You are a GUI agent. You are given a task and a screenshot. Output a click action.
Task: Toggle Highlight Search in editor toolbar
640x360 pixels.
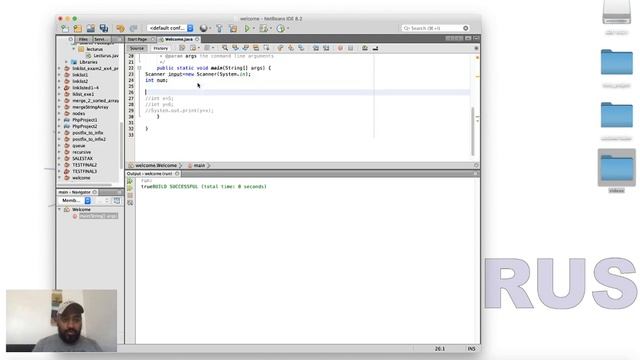pyautogui.click(x=256, y=48)
